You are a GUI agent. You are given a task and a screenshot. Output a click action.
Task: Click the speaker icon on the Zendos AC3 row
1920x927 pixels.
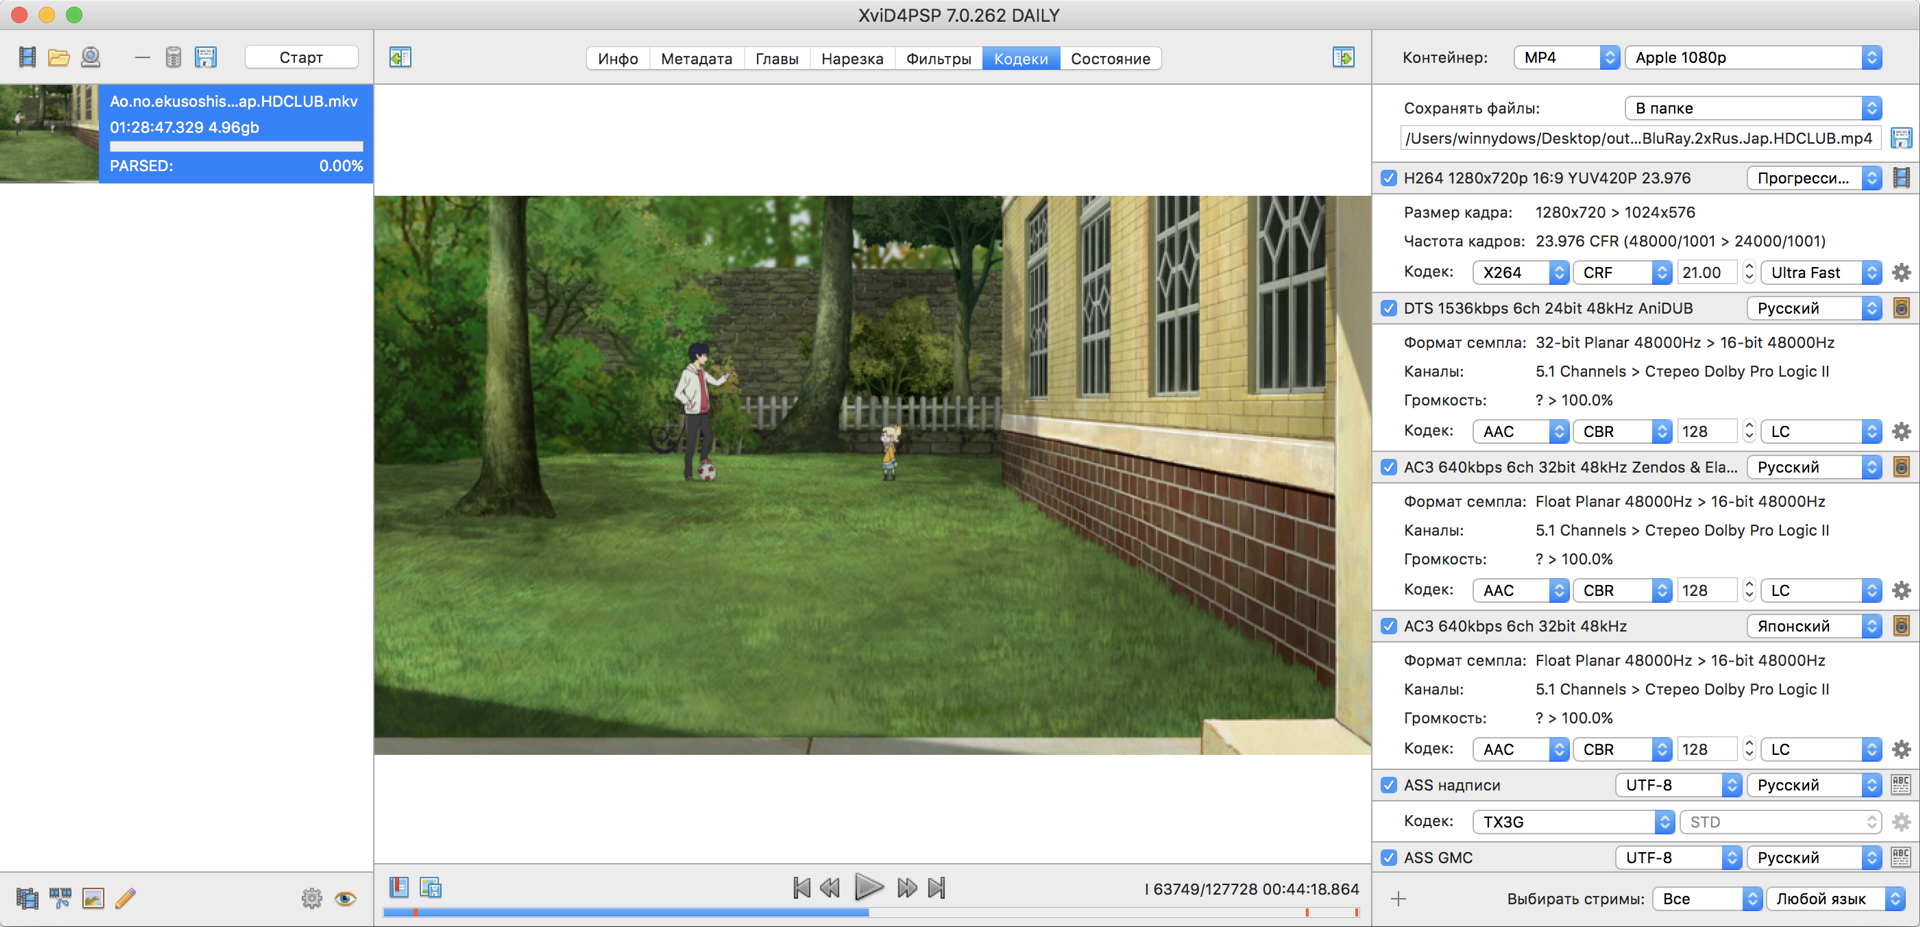1901,467
